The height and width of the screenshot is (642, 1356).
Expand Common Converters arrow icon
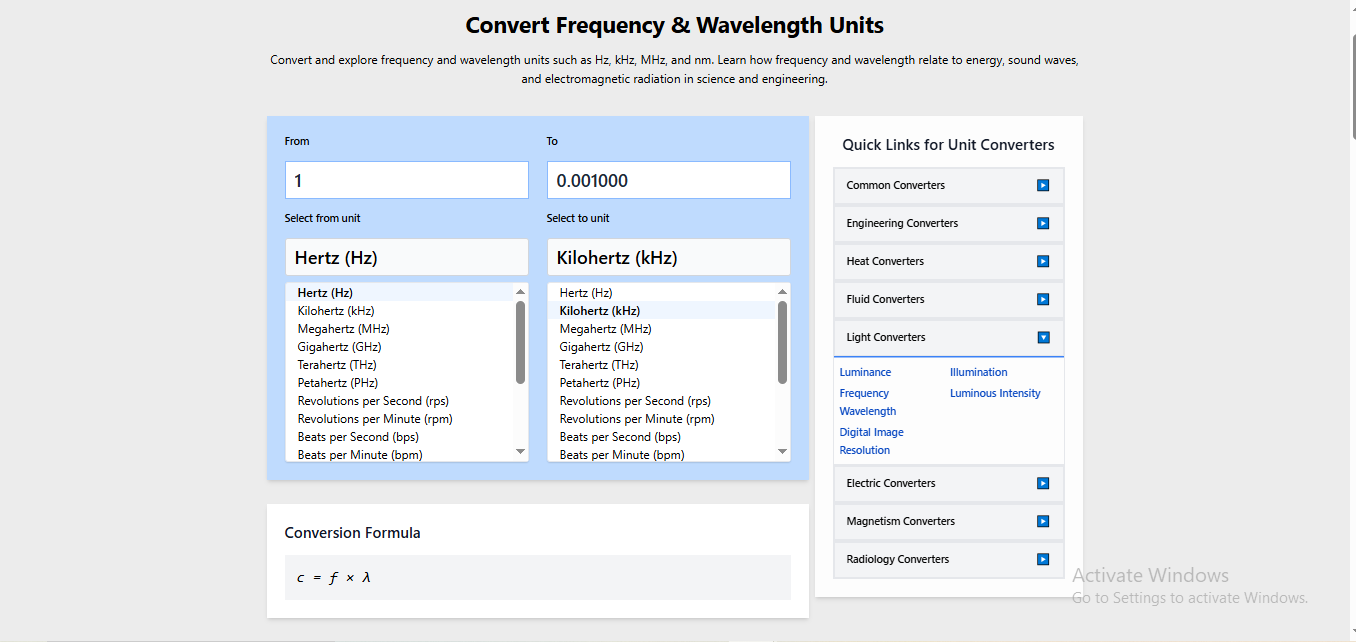tap(1043, 185)
